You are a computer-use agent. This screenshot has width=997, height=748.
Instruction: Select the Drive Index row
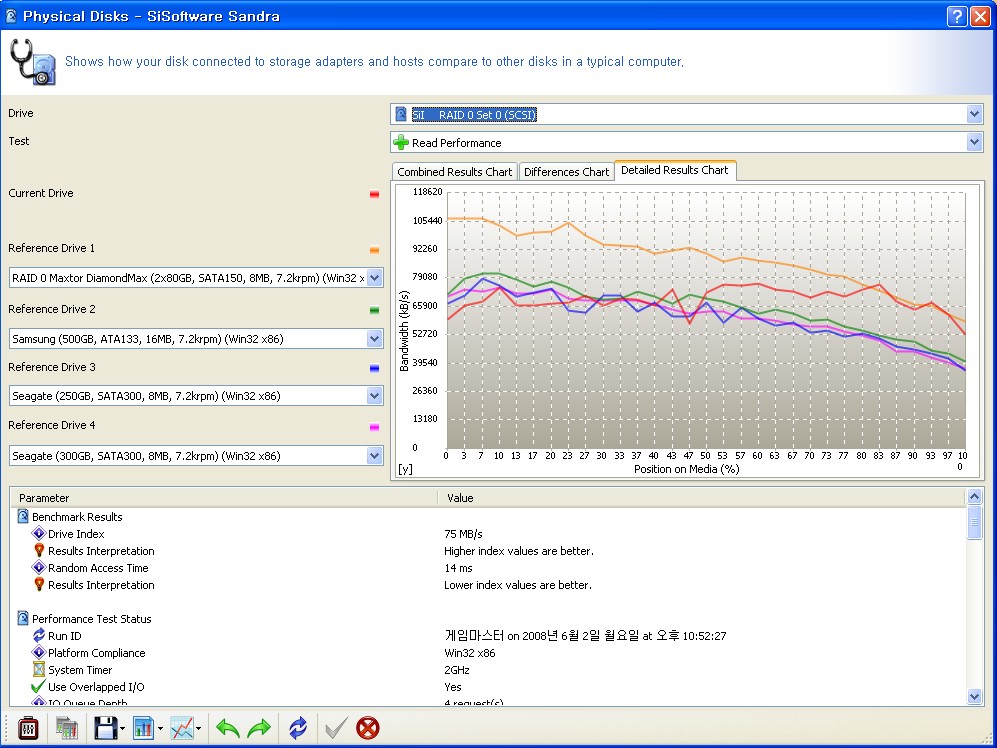[488, 534]
